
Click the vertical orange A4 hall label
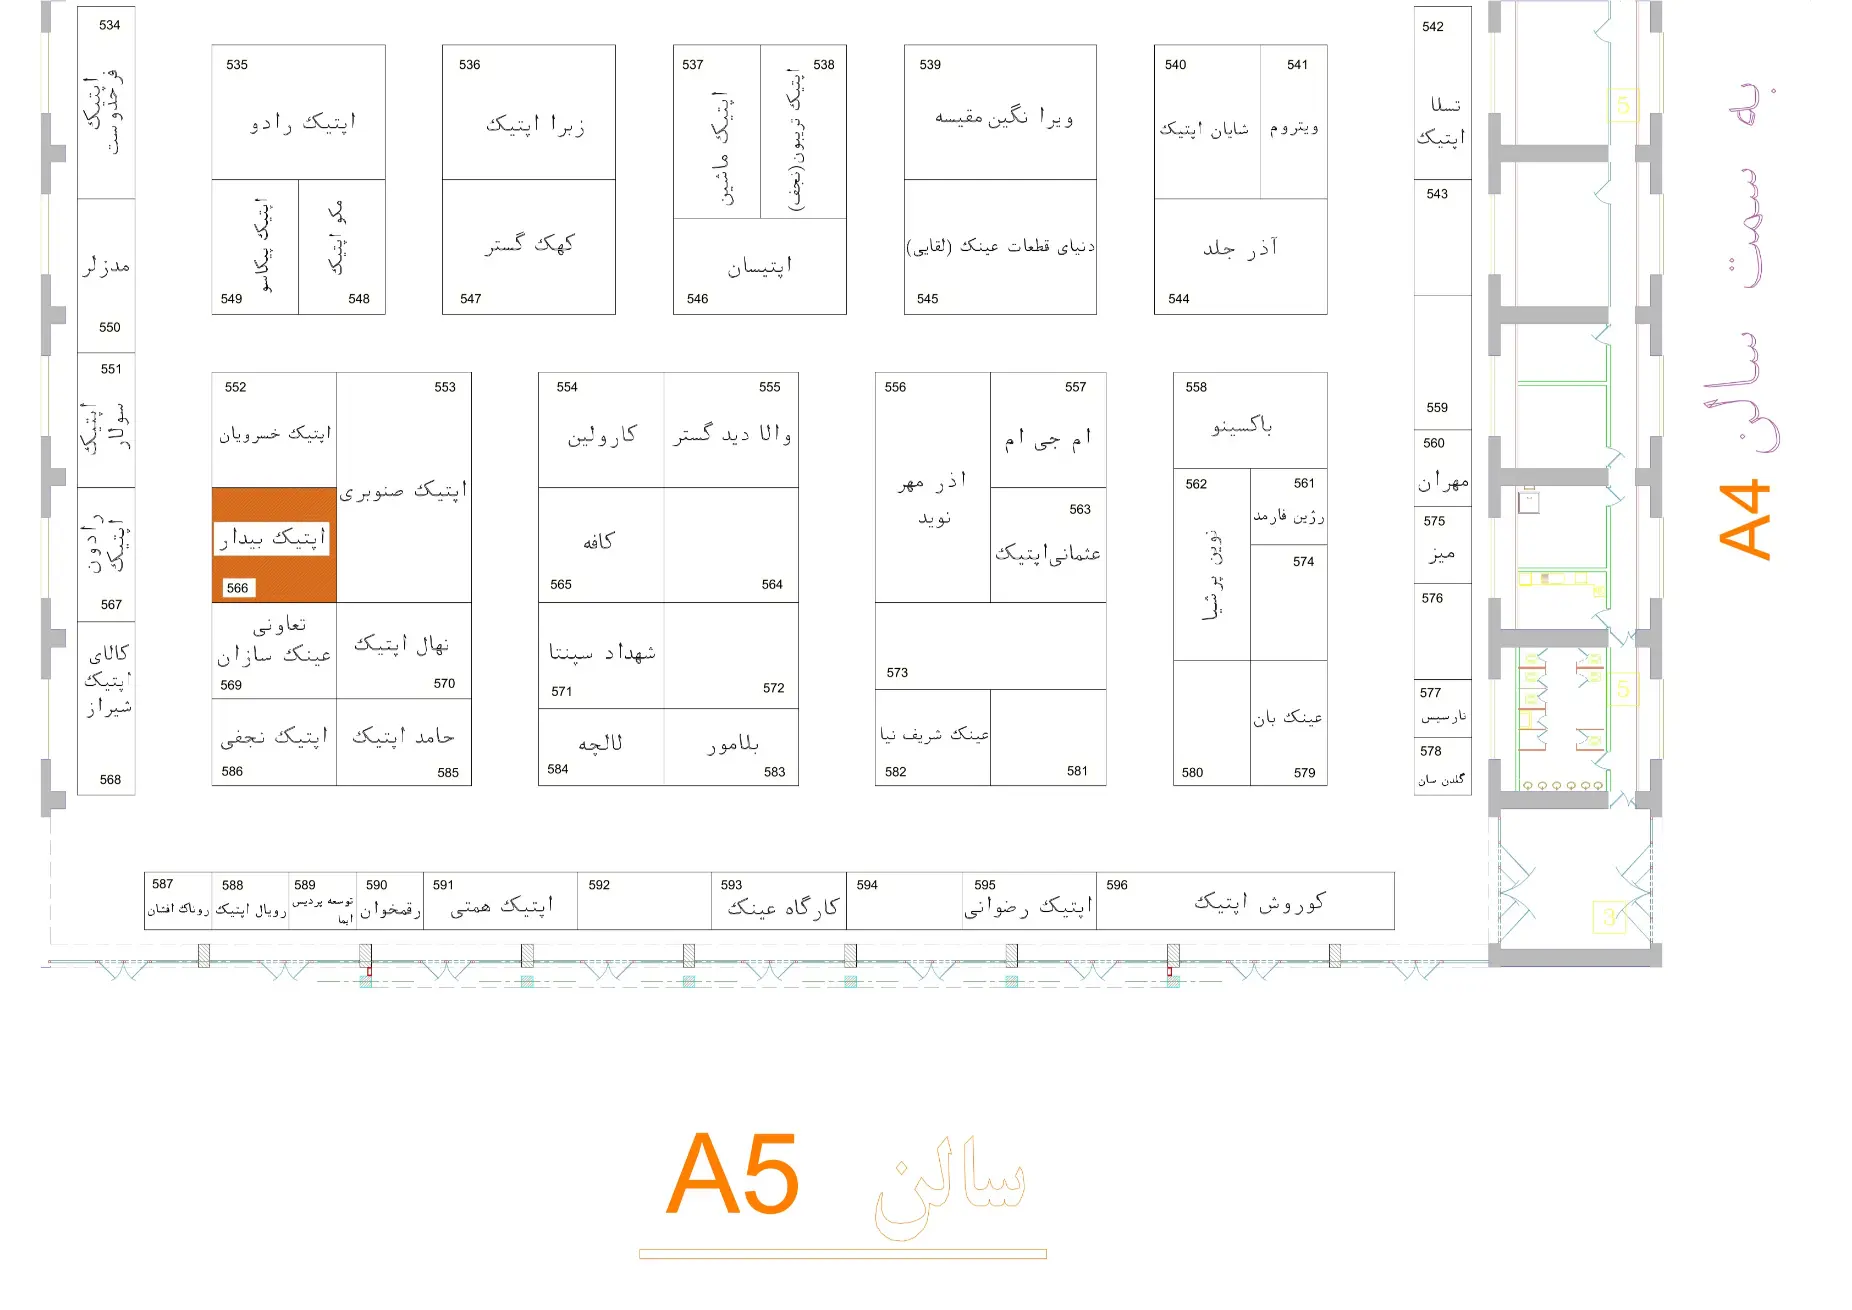click(x=1745, y=520)
